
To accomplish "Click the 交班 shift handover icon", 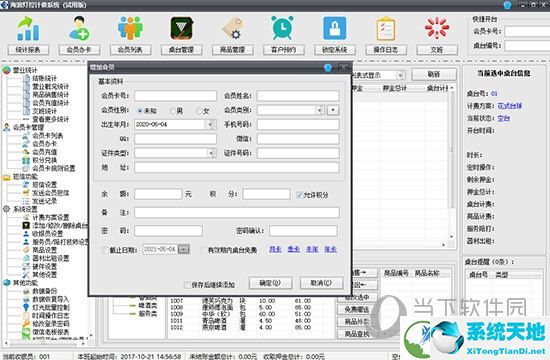I will coord(437,28).
